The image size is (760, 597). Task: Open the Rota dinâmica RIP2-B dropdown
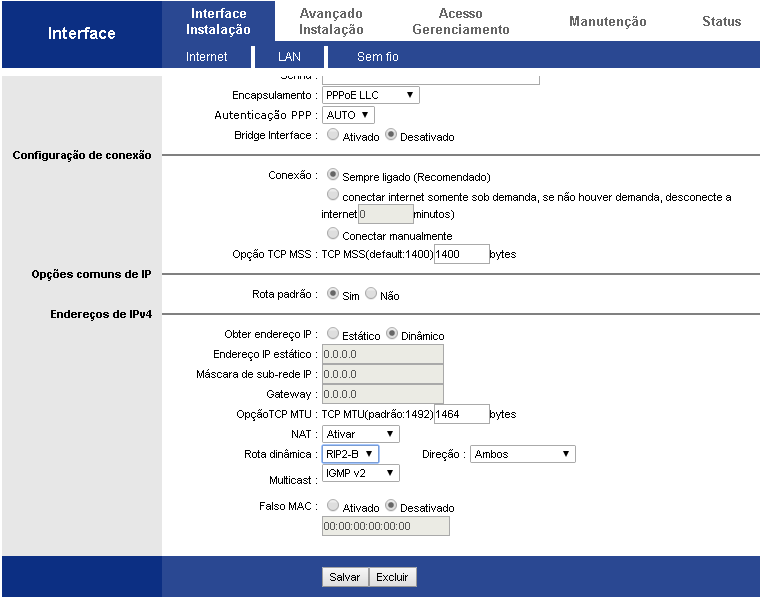coord(350,454)
